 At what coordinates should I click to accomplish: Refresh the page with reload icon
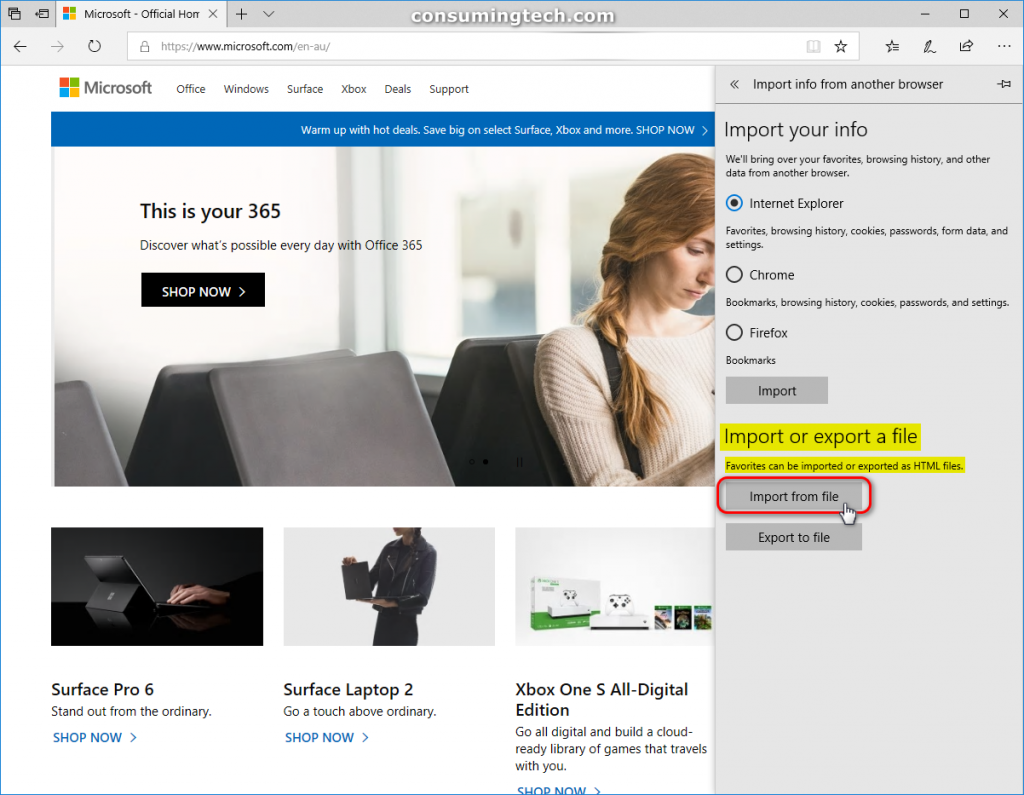click(95, 46)
